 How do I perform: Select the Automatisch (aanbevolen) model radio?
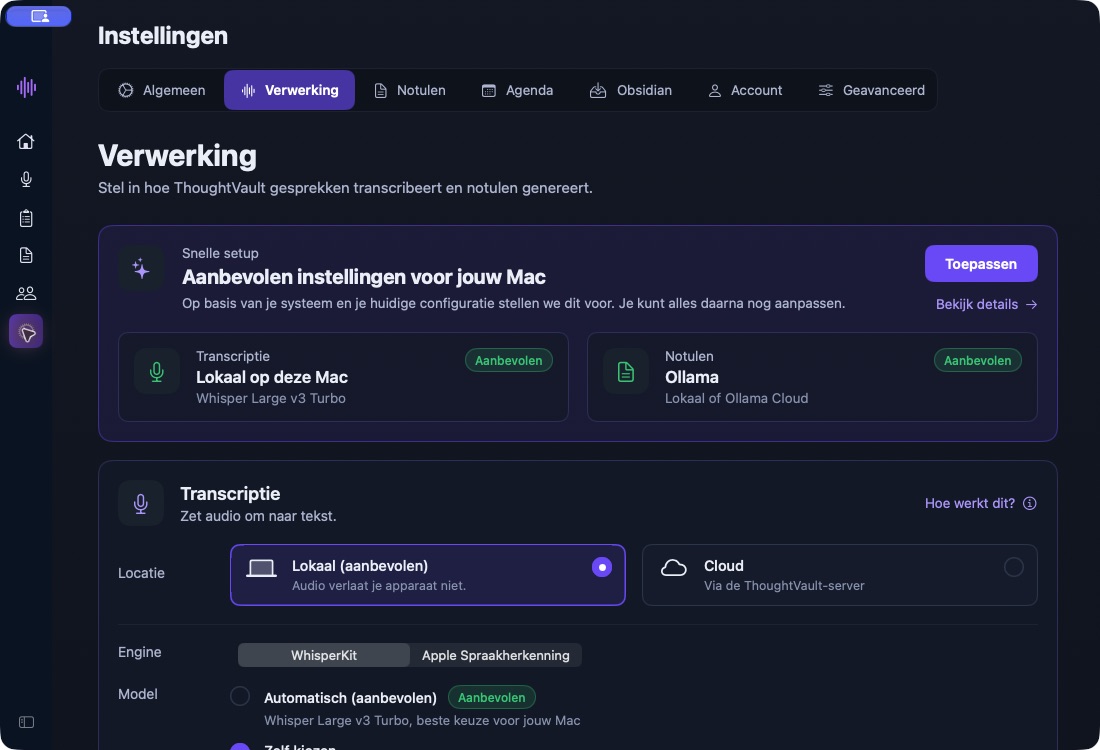[240, 696]
